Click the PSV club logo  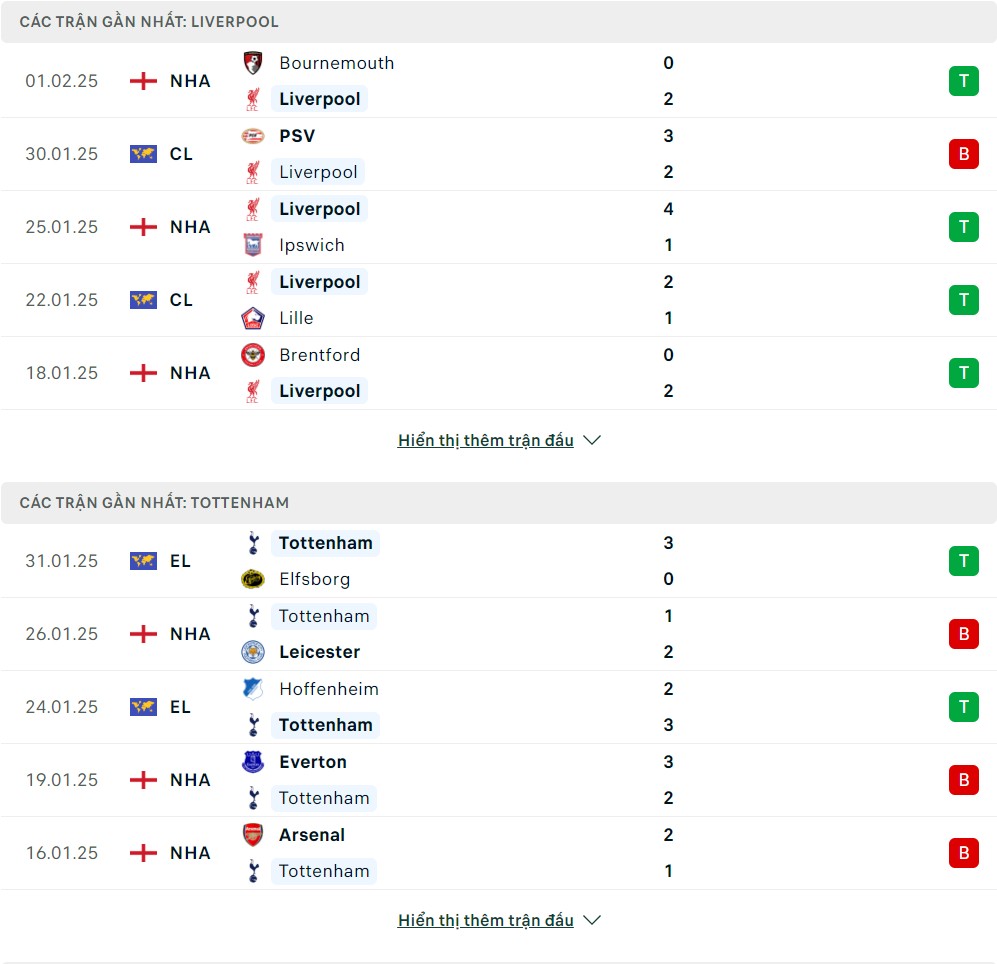(253, 136)
